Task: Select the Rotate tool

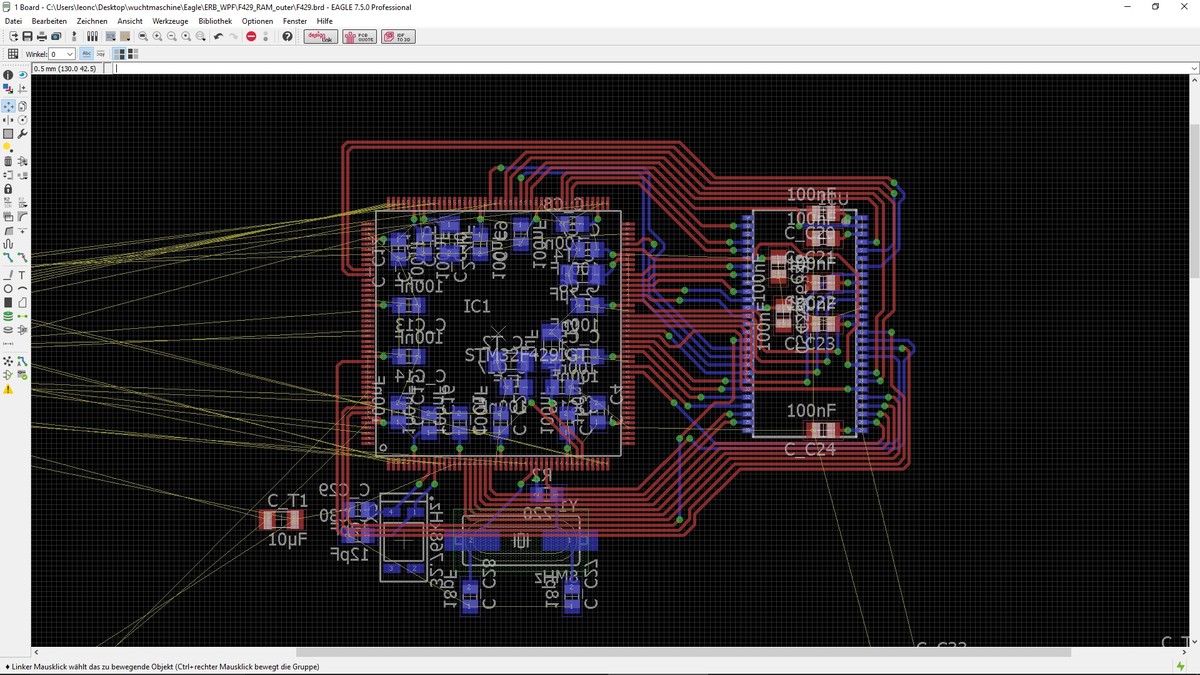Action: tap(22, 120)
